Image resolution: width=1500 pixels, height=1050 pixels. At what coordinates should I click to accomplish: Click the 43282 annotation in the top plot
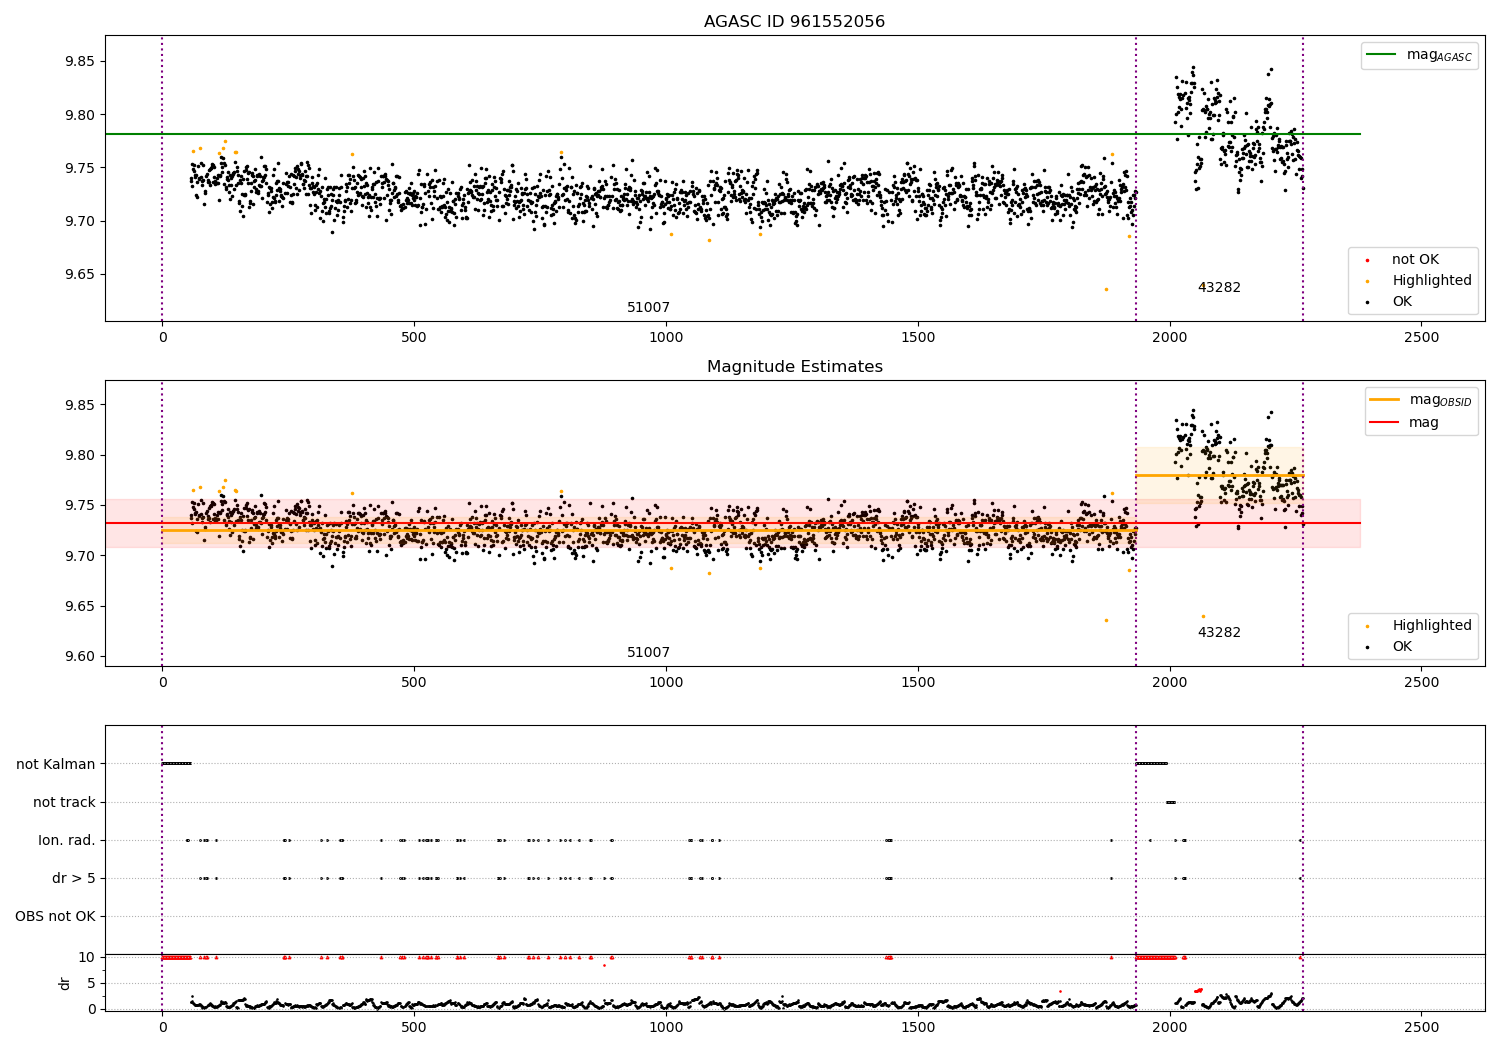(x=1219, y=288)
